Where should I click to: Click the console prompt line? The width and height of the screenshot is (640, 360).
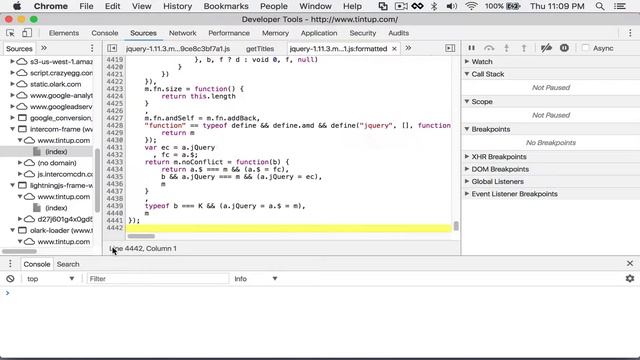[x=320, y=293]
